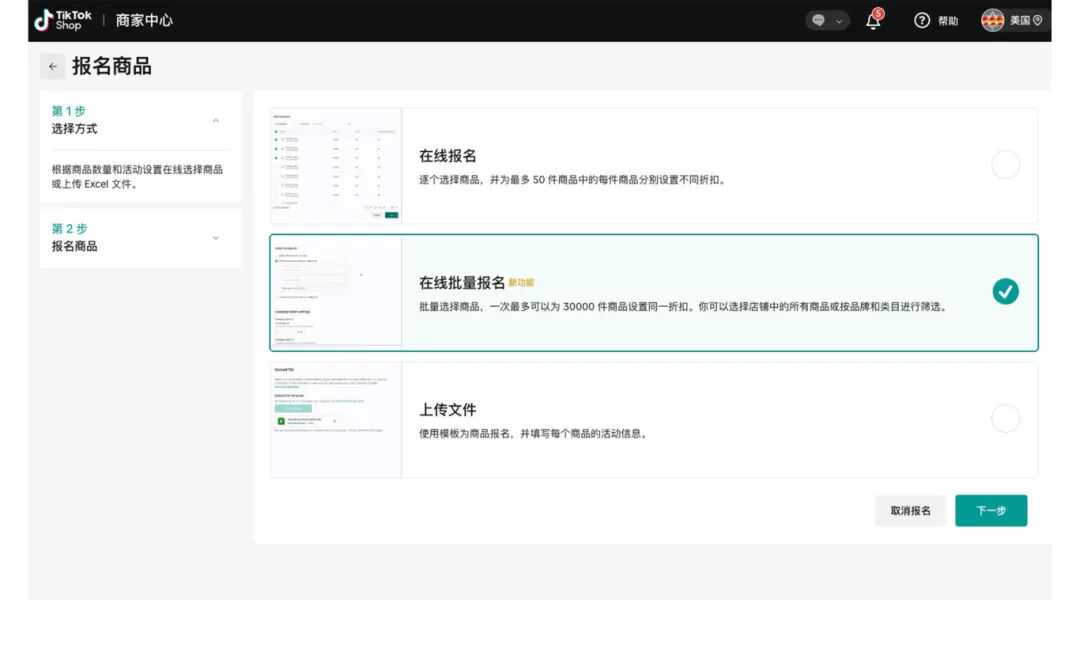Click the green checkmark on 在线批量报名
The width and height of the screenshot is (1080, 667).
pyautogui.click(x=1005, y=291)
